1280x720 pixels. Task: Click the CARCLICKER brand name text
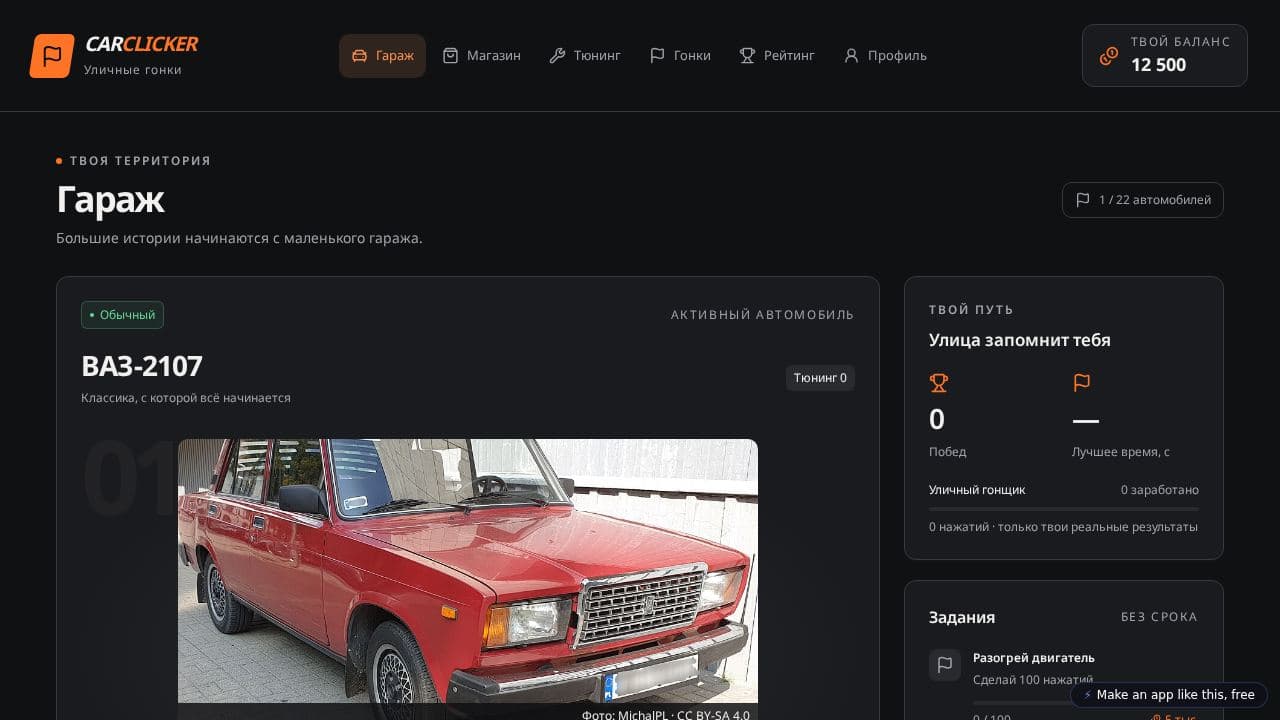click(x=142, y=44)
